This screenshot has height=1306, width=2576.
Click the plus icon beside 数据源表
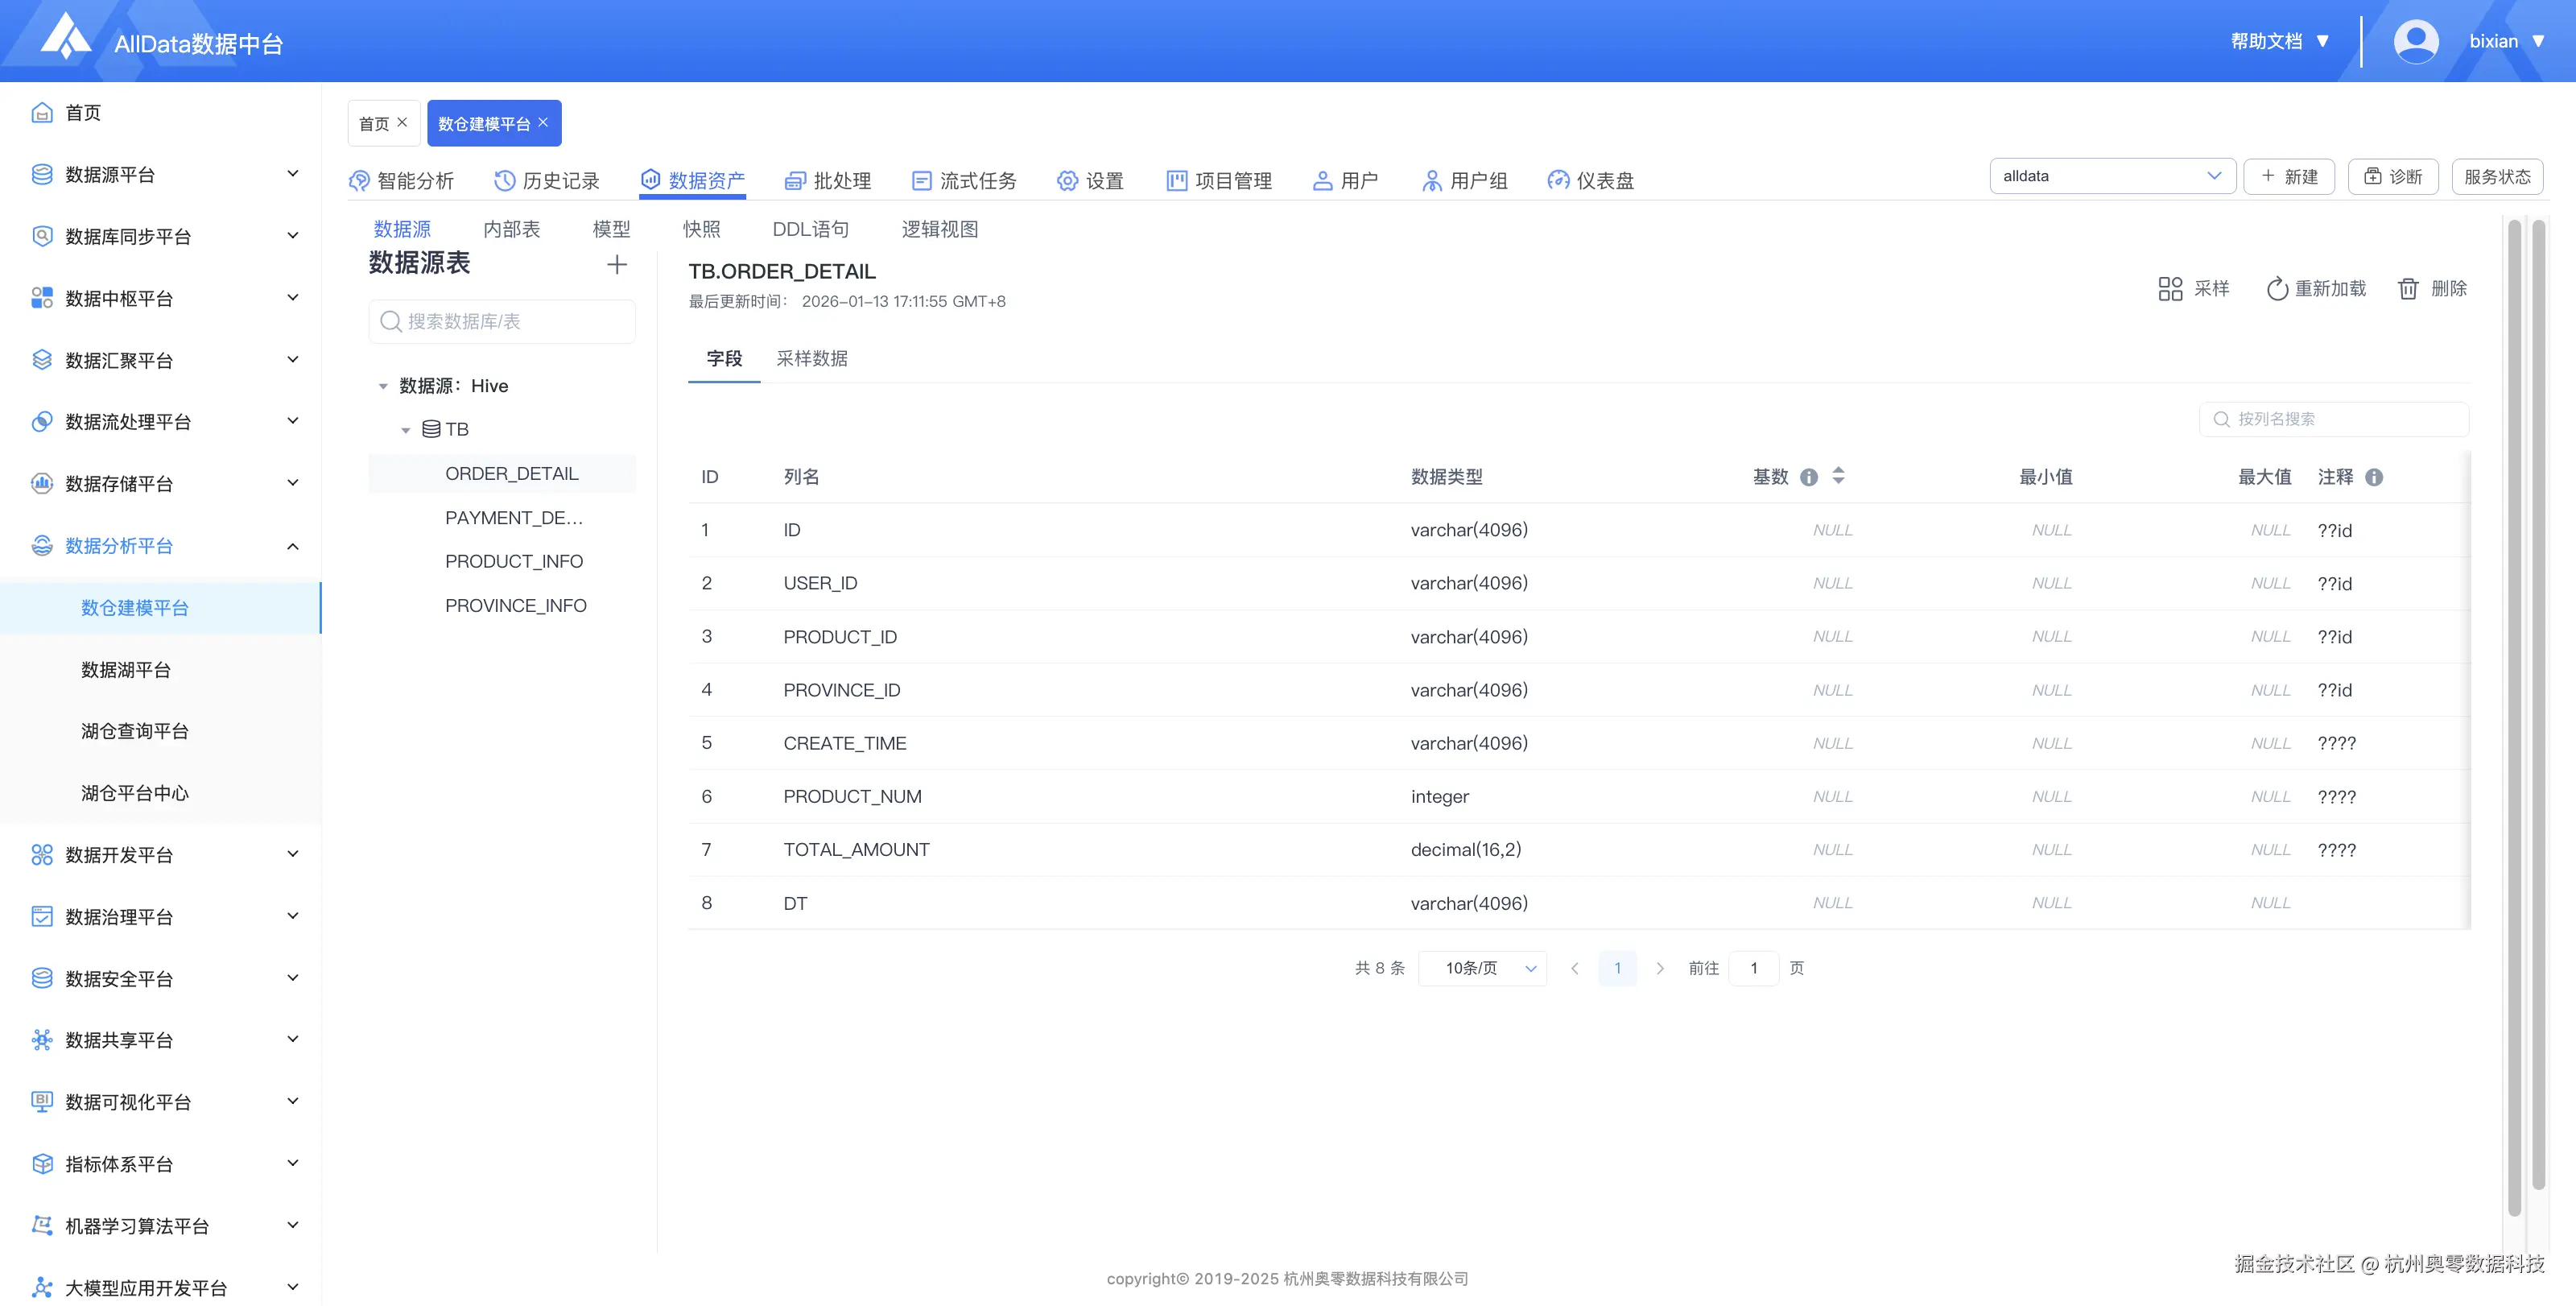[617, 264]
